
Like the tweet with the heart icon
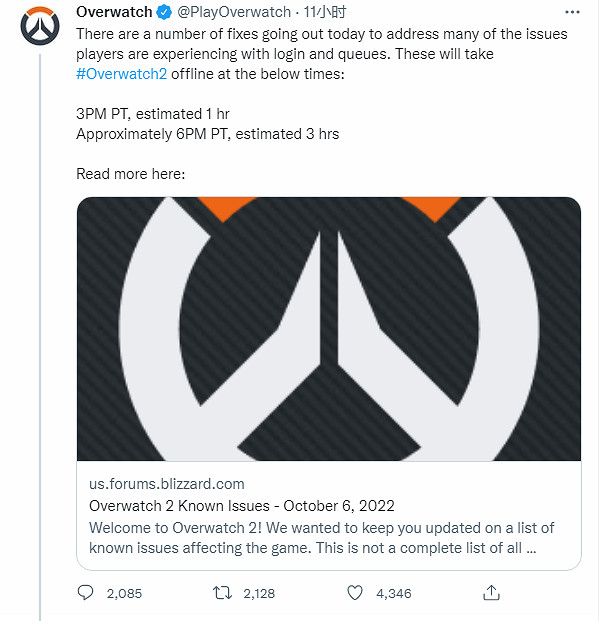[x=354, y=593]
